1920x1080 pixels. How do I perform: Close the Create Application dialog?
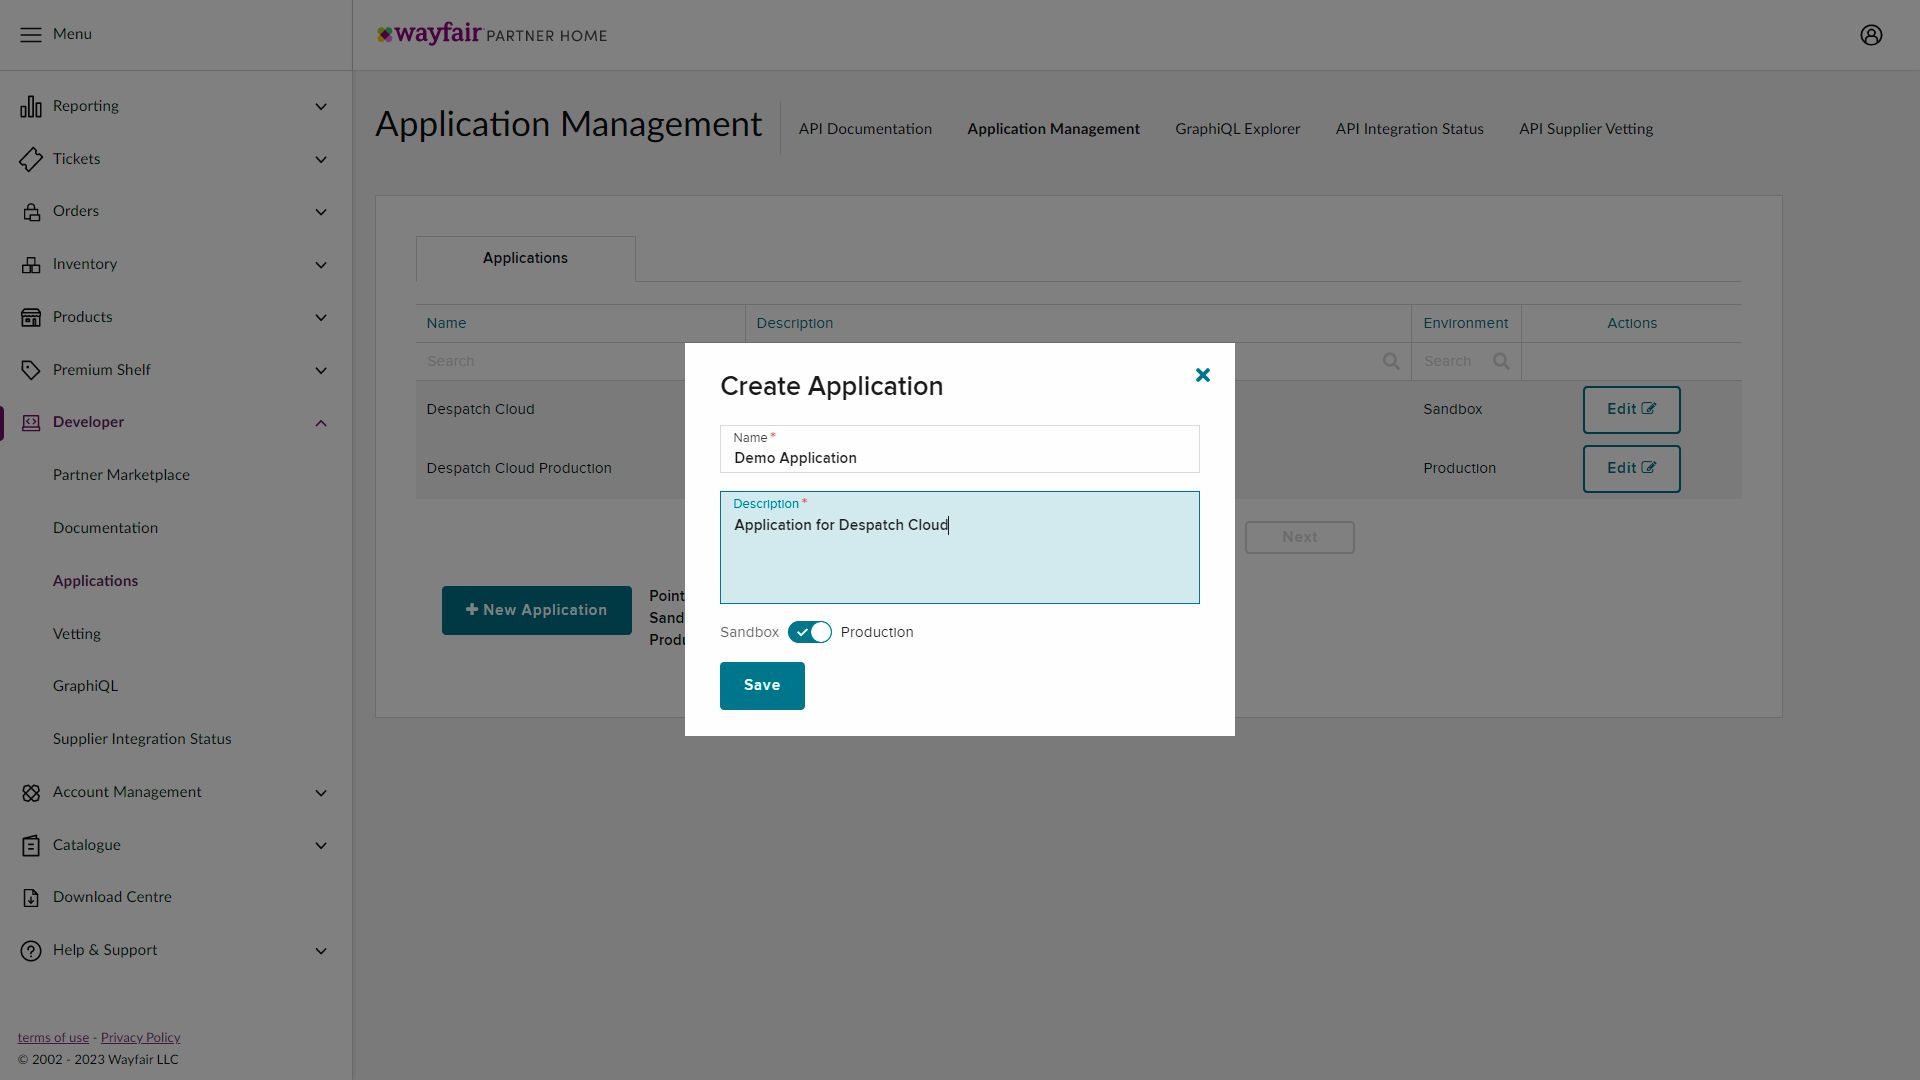pyautogui.click(x=1203, y=375)
